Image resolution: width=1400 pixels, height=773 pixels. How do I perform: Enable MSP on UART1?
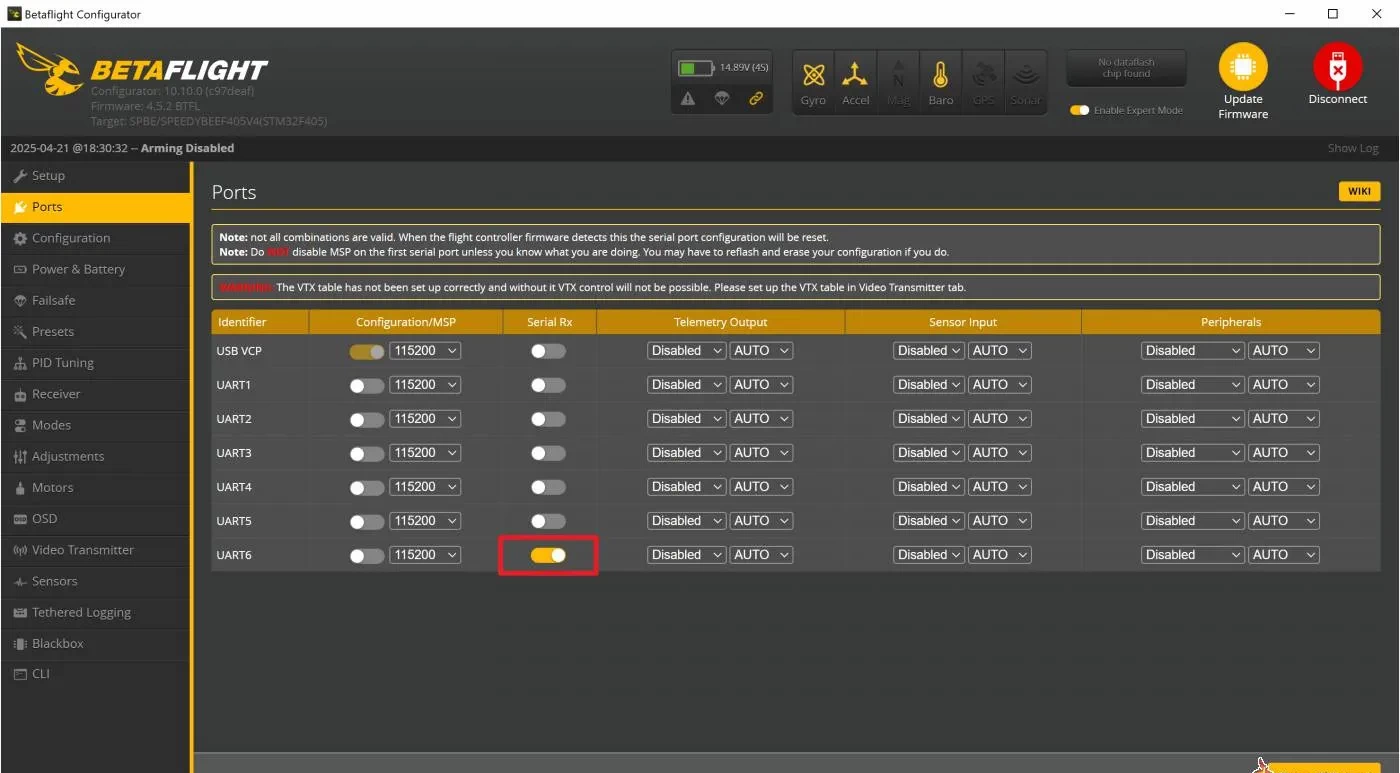tap(367, 385)
